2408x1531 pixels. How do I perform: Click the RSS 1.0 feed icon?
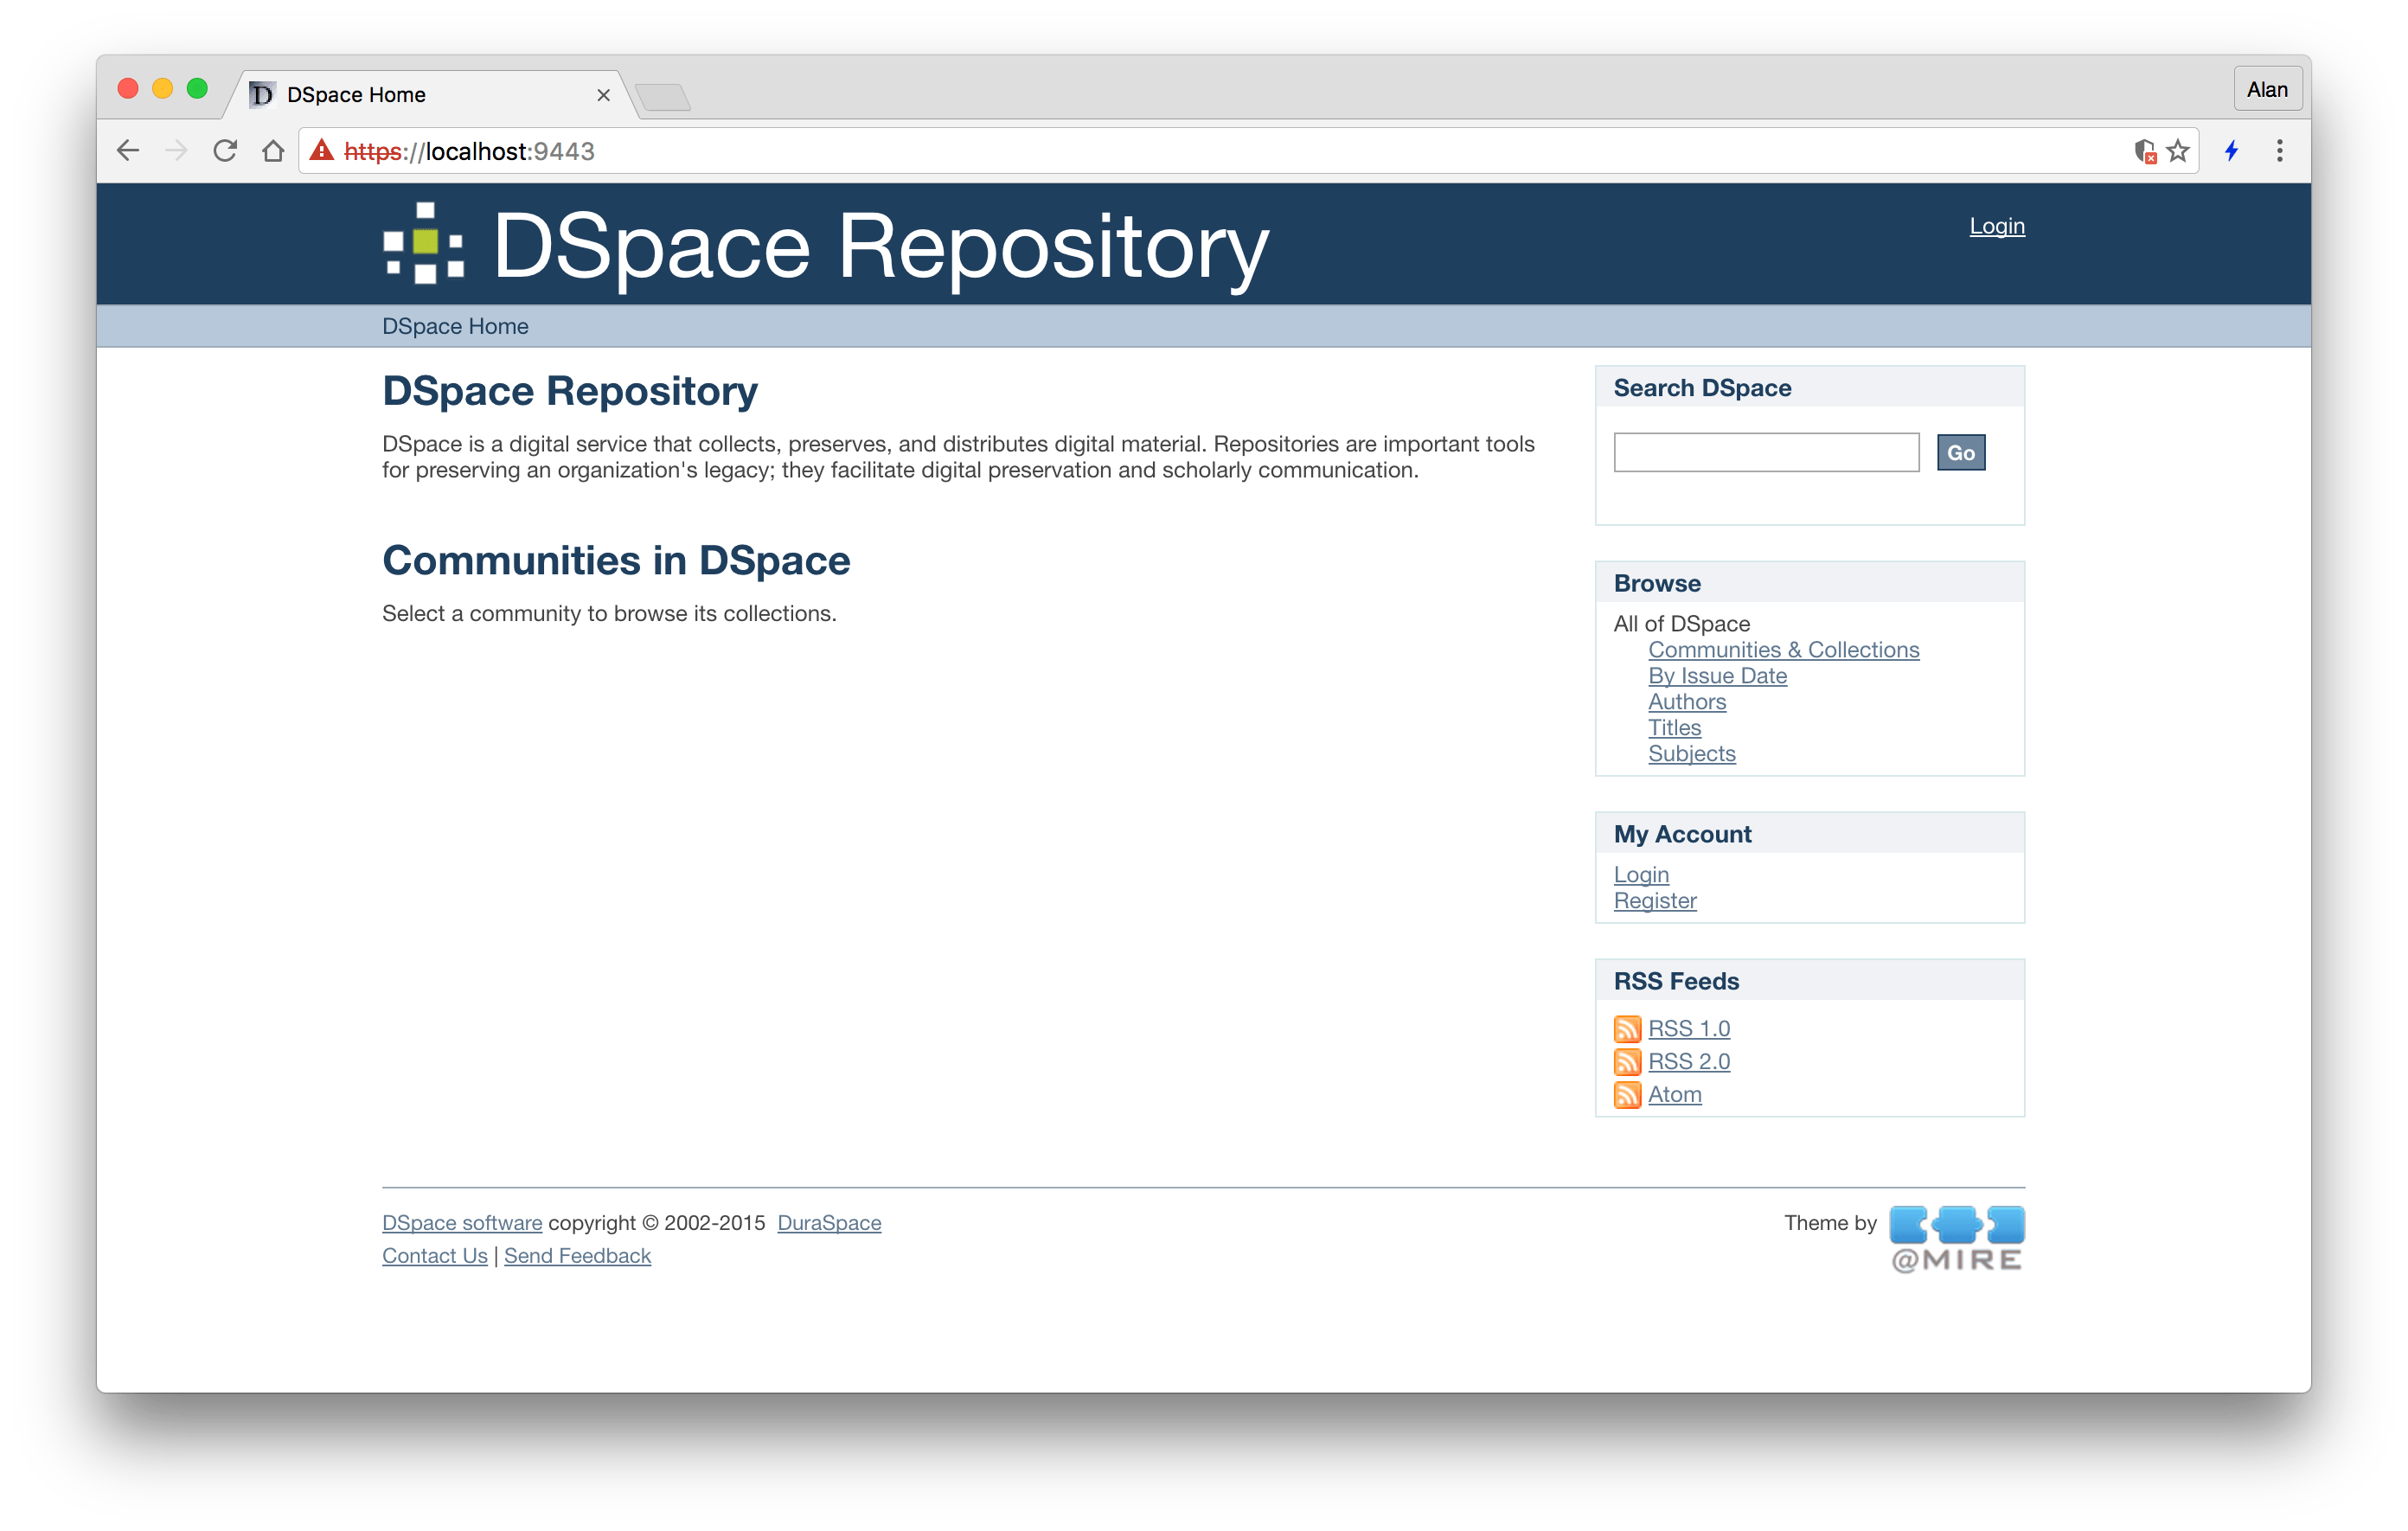point(1627,1028)
